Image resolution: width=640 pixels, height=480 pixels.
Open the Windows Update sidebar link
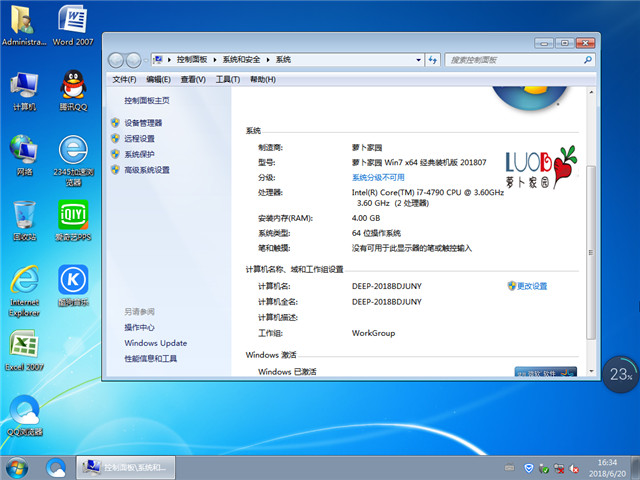156,343
